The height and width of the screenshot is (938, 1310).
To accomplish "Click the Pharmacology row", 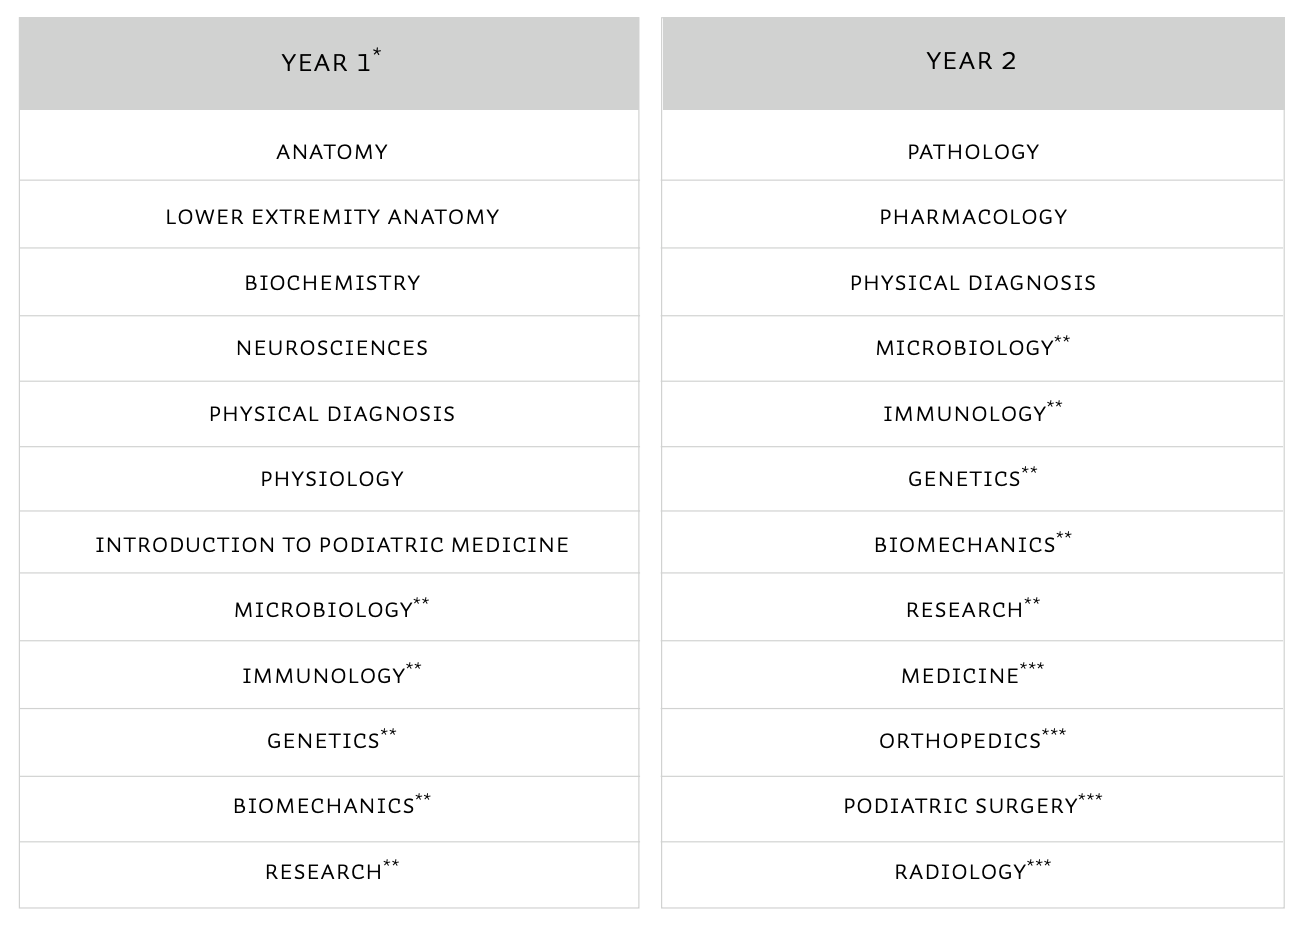I will (x=973, y=217).
